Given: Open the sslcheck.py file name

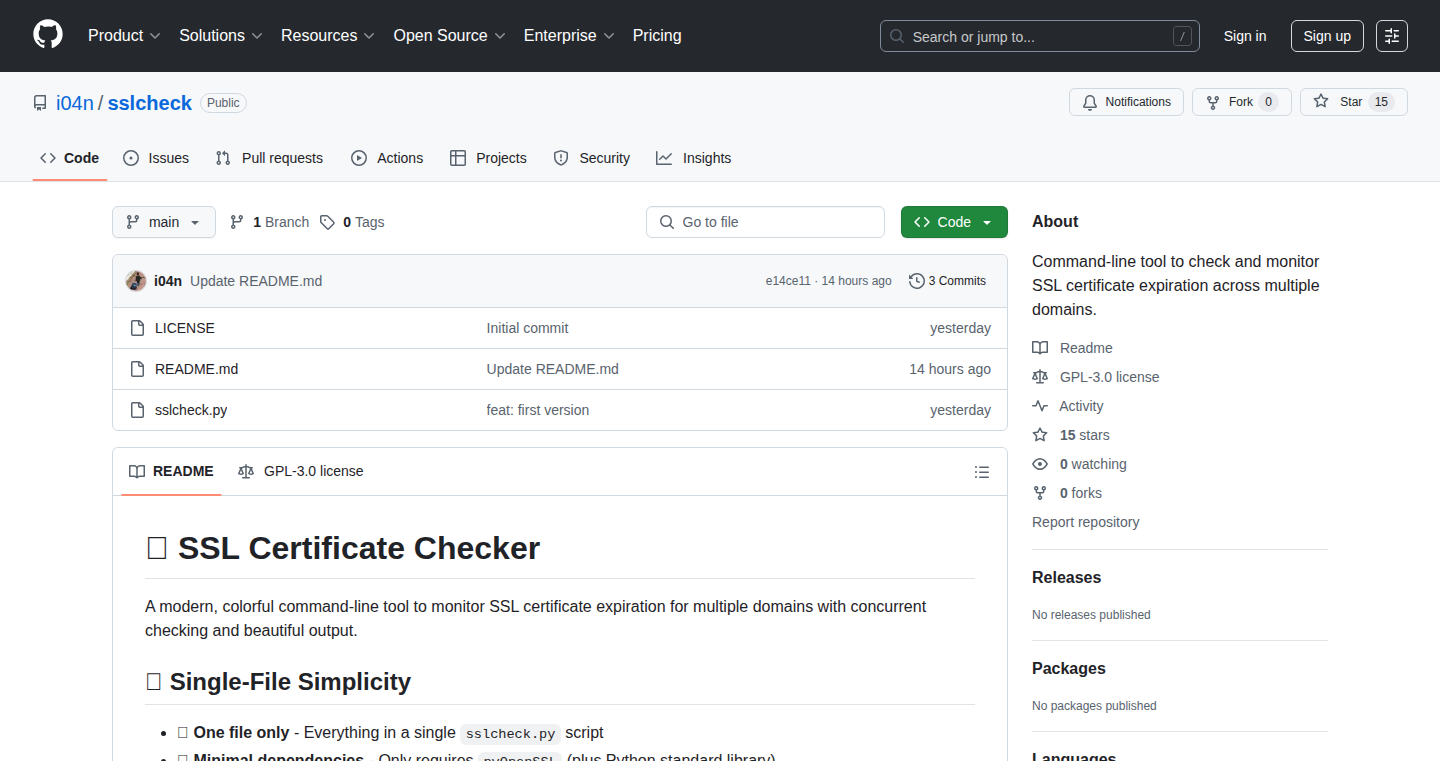Looking at the screenshot, I should pyautogui.click(x=191, y=410).
